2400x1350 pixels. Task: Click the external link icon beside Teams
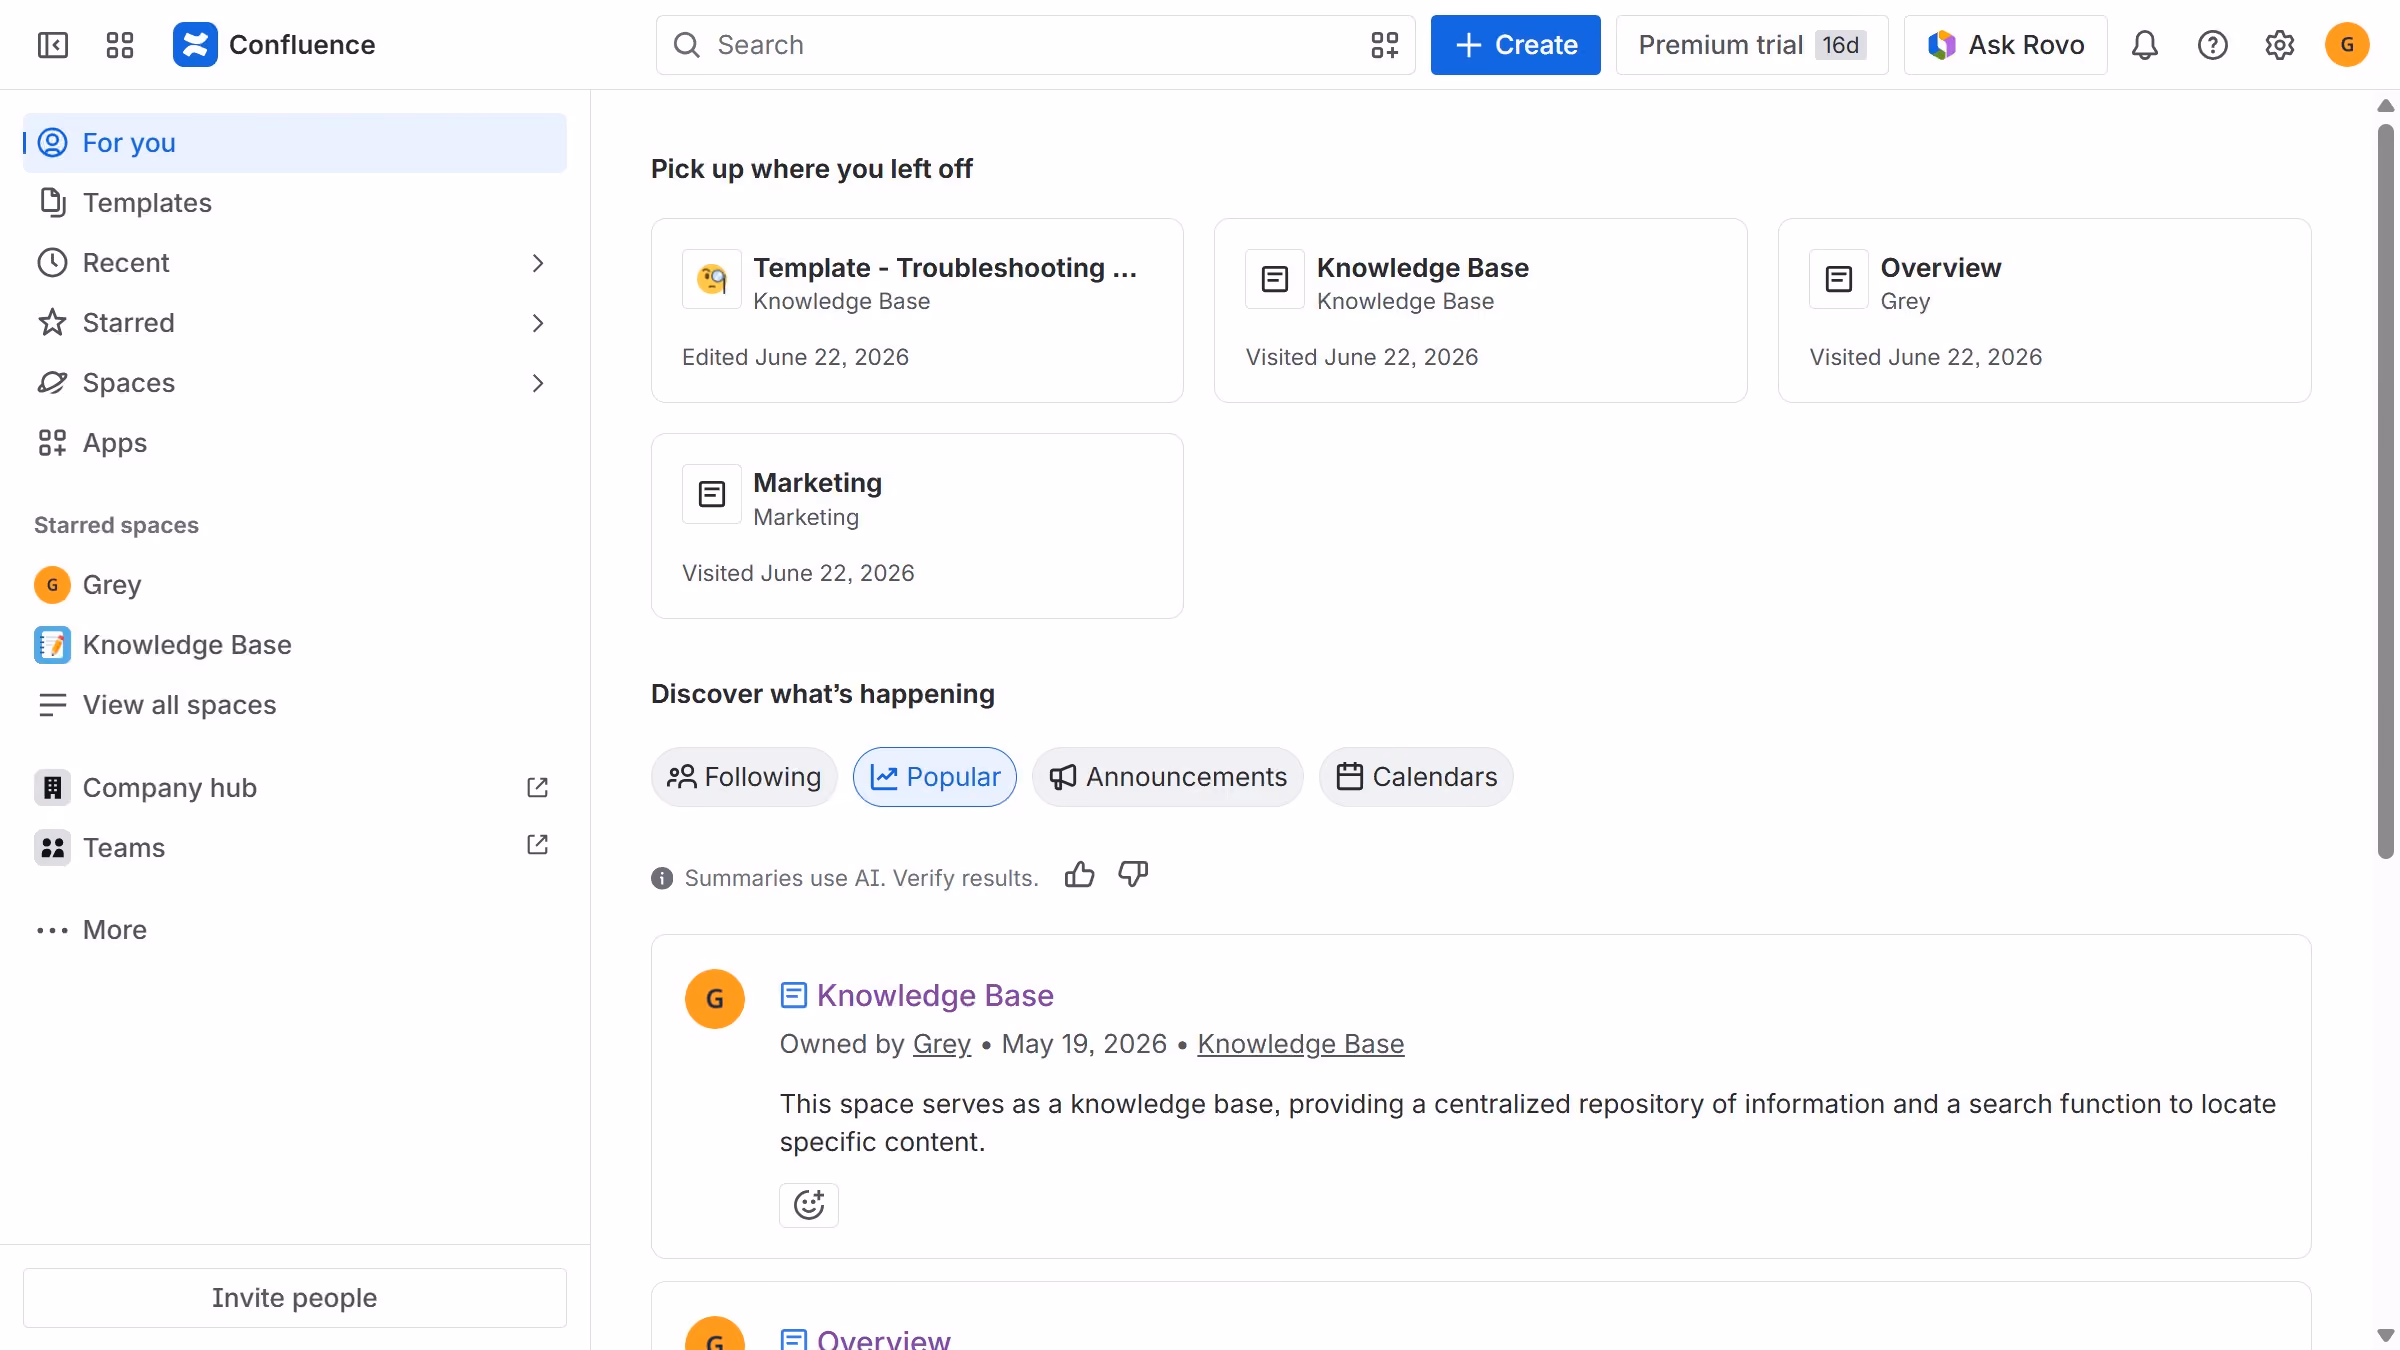pos(538,845)
